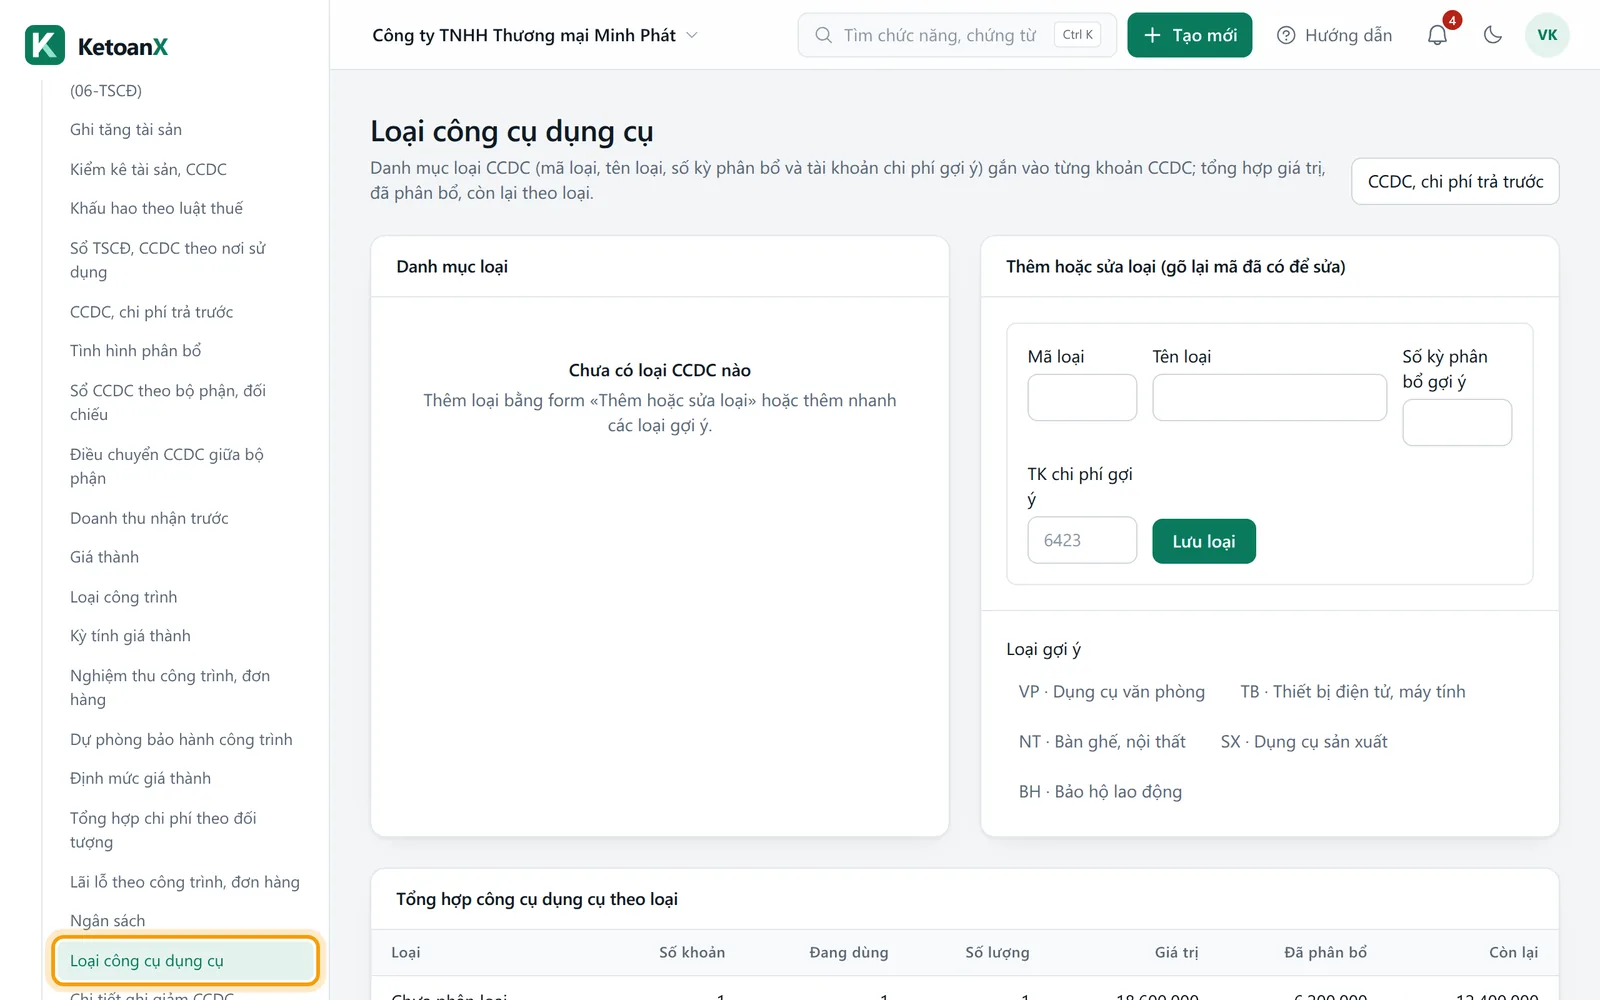Viewport: 1600px width, 1000px height.
Task: Choose suggestion BH · Bảo hộ lao động
Action: pyautogui.click(x=1100, y=792)
